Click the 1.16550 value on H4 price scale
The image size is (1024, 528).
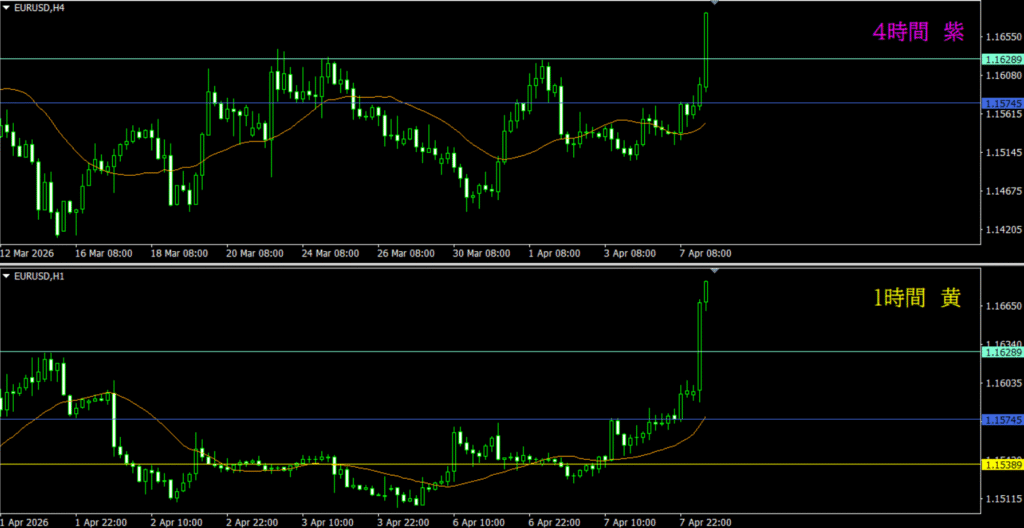(1001, 36)
